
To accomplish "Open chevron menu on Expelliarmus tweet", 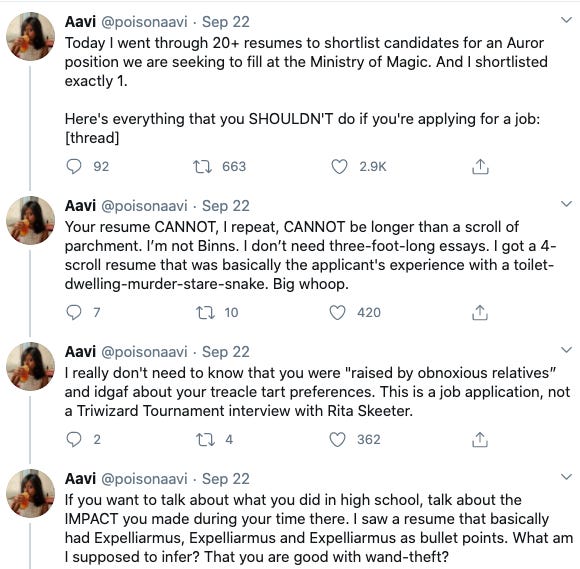I will point(566,477).
